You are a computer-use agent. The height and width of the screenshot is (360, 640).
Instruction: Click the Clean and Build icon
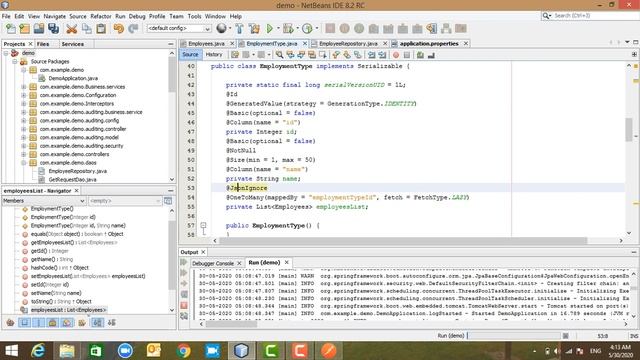(x=254, y=28)
